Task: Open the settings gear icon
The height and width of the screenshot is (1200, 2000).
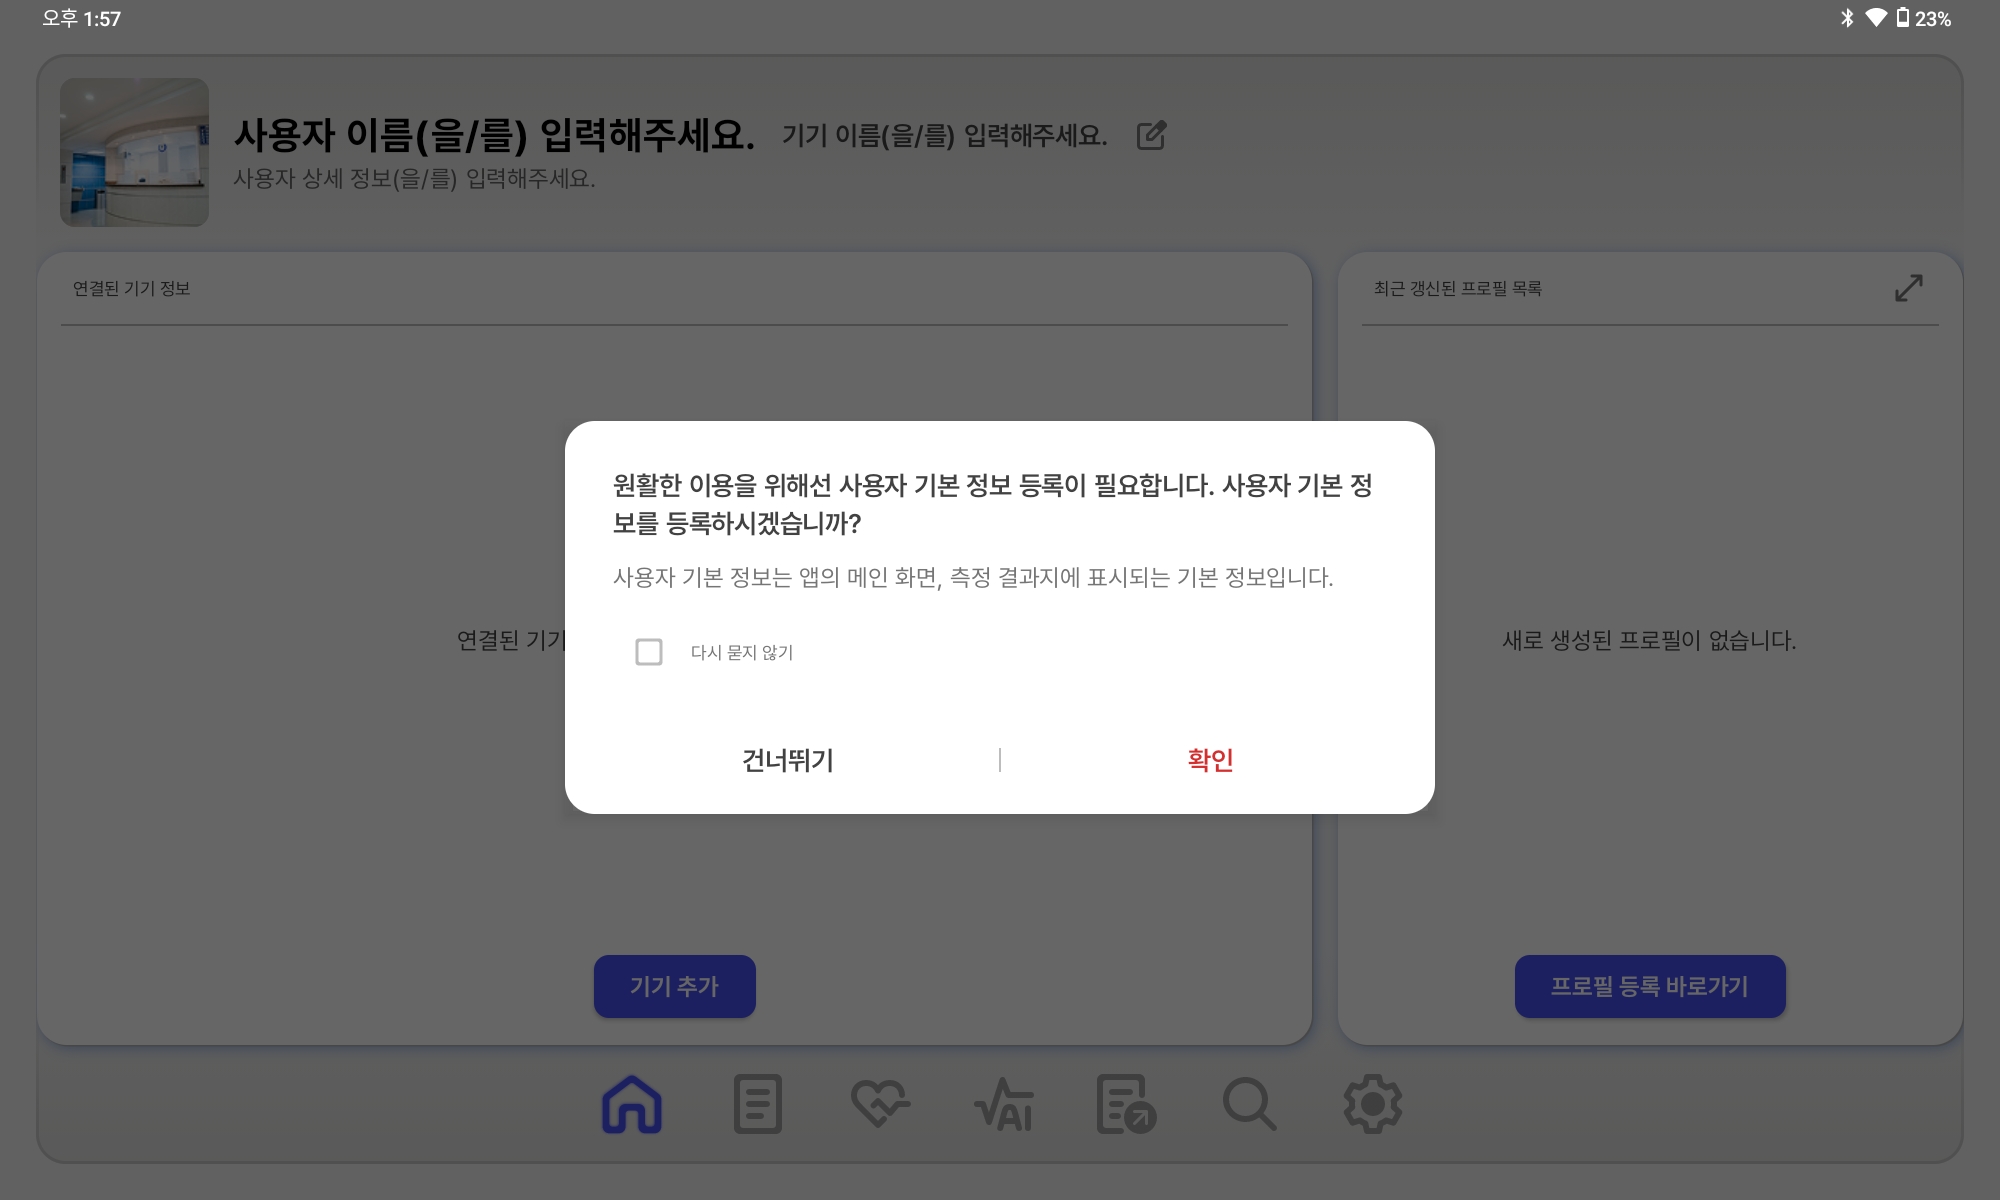Action: coord(1372,1104)
